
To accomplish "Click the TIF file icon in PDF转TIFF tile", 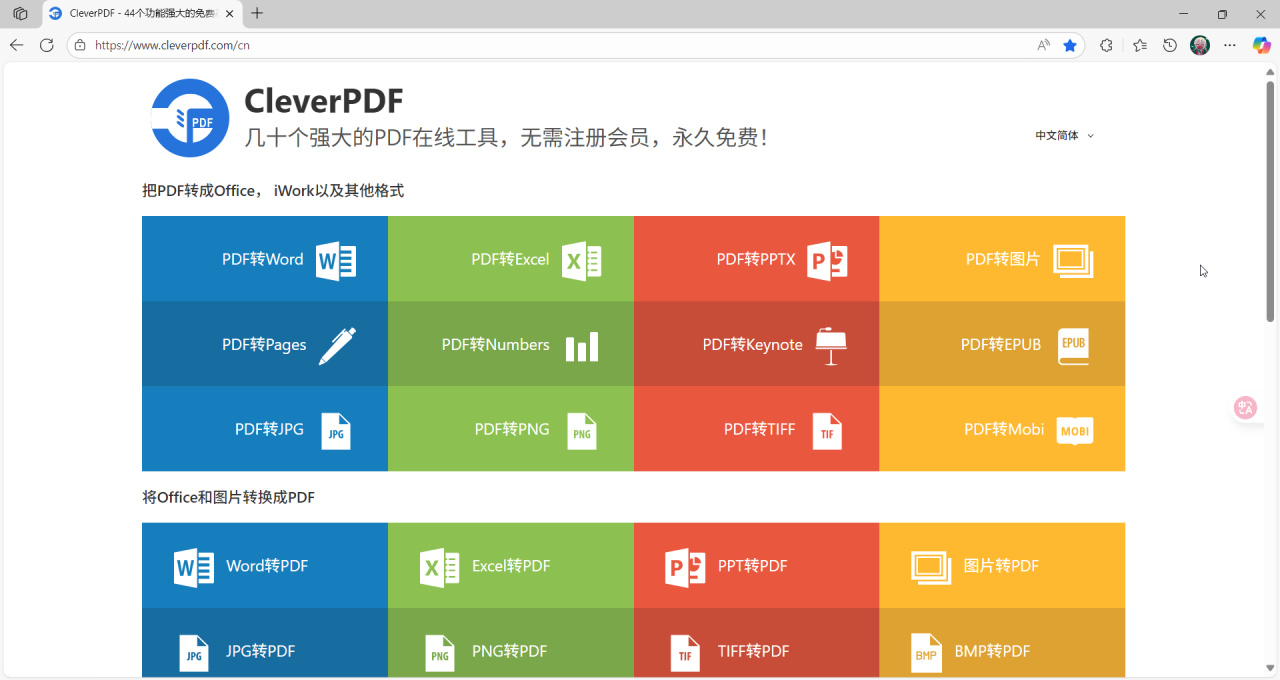I will coord(827,431).
